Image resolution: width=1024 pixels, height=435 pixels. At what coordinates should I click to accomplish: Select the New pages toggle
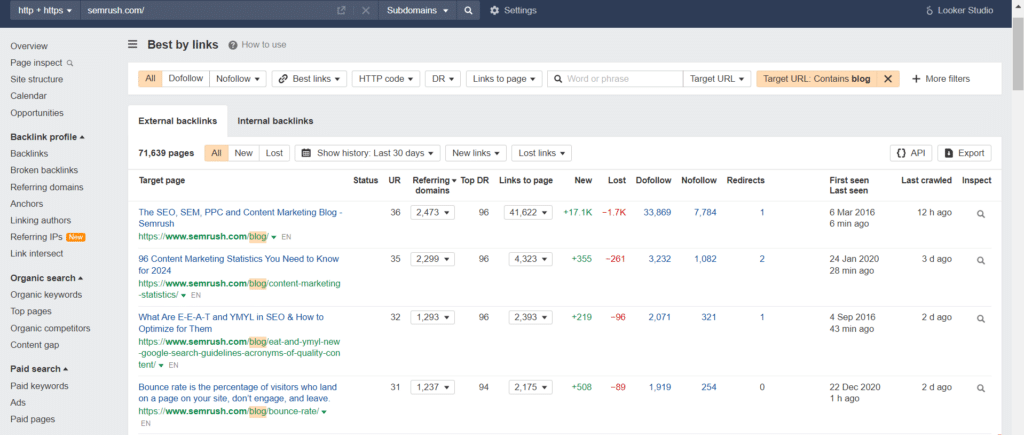click(x=244, y=153)
